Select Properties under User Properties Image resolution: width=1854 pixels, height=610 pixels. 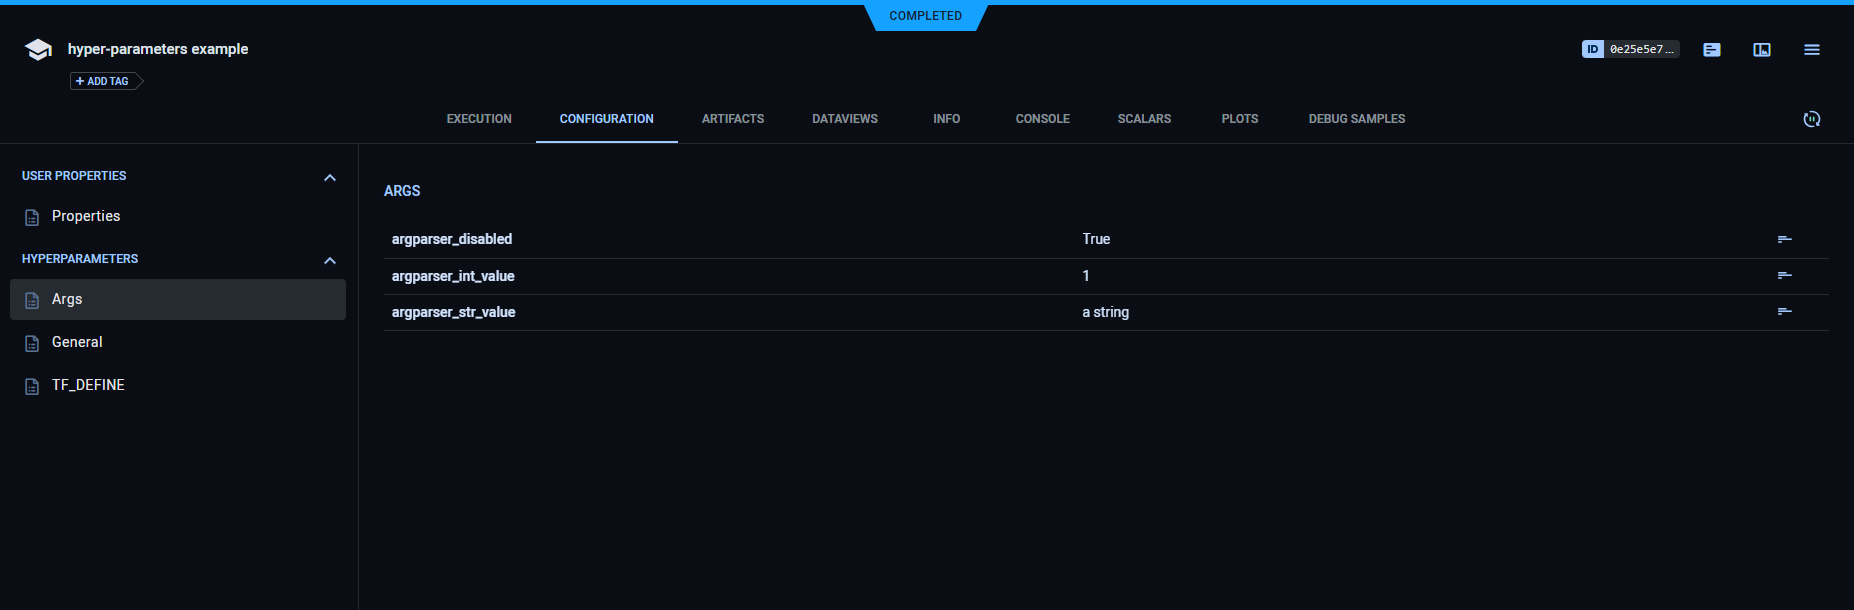[86, 216]
